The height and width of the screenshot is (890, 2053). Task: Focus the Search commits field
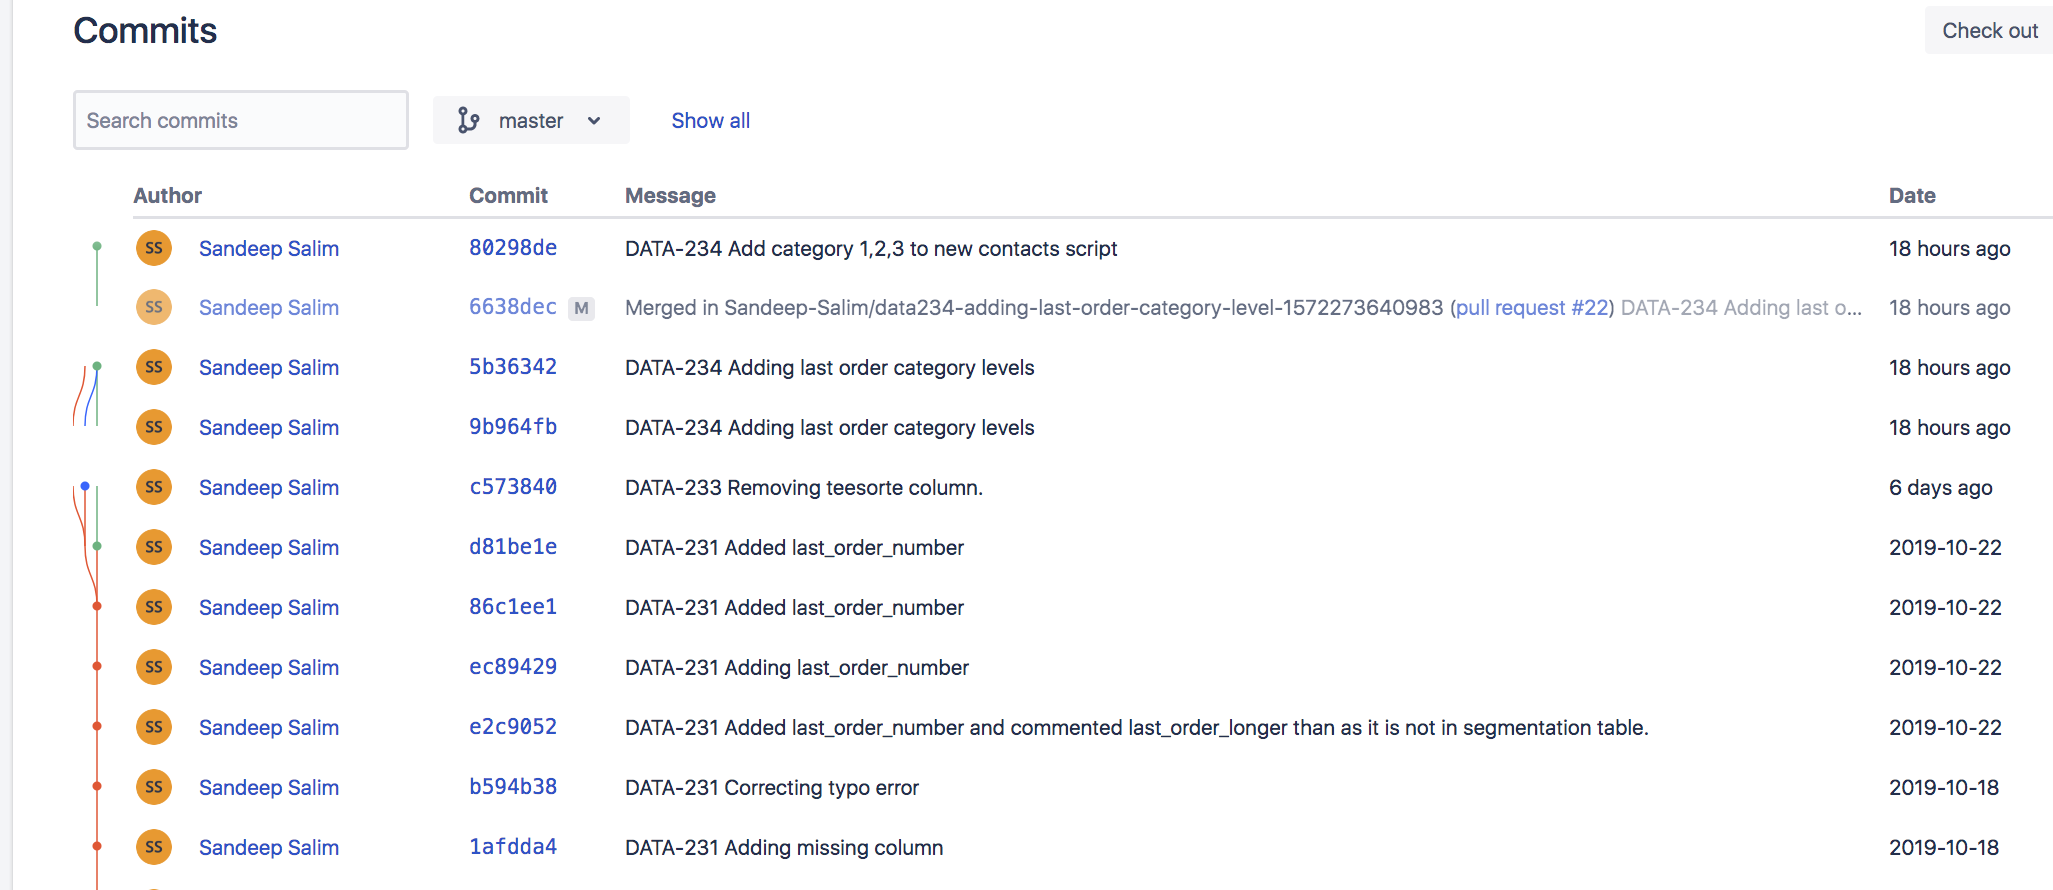[240, 121]
